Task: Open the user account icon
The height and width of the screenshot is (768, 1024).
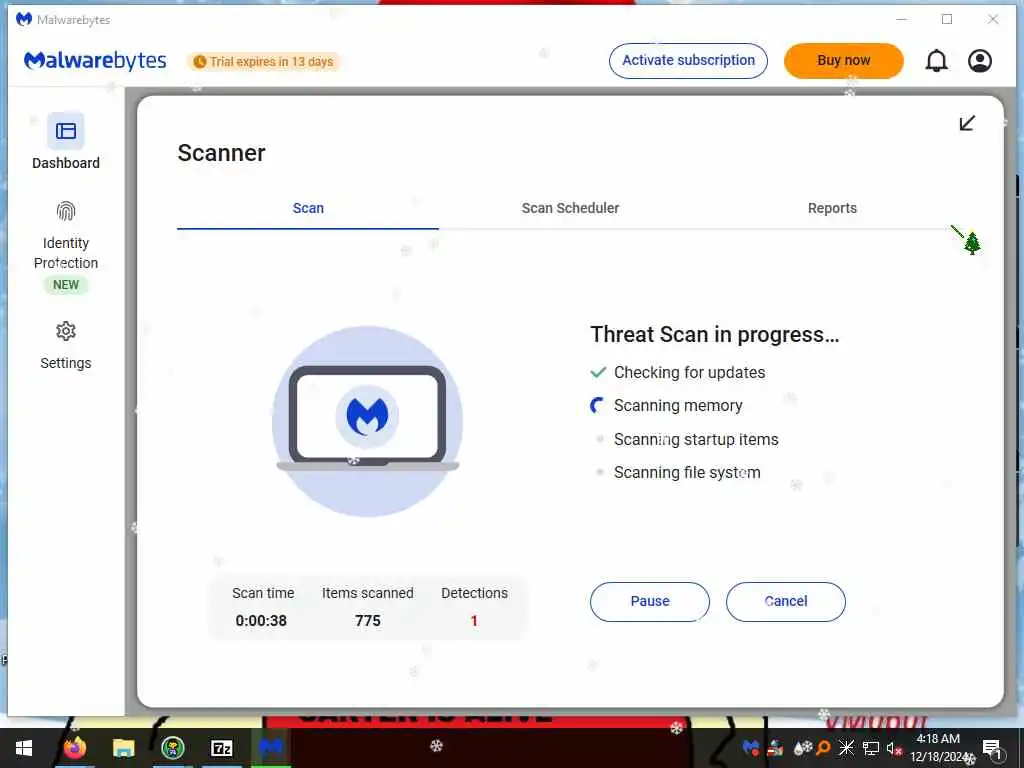Action: coord(980,61)
